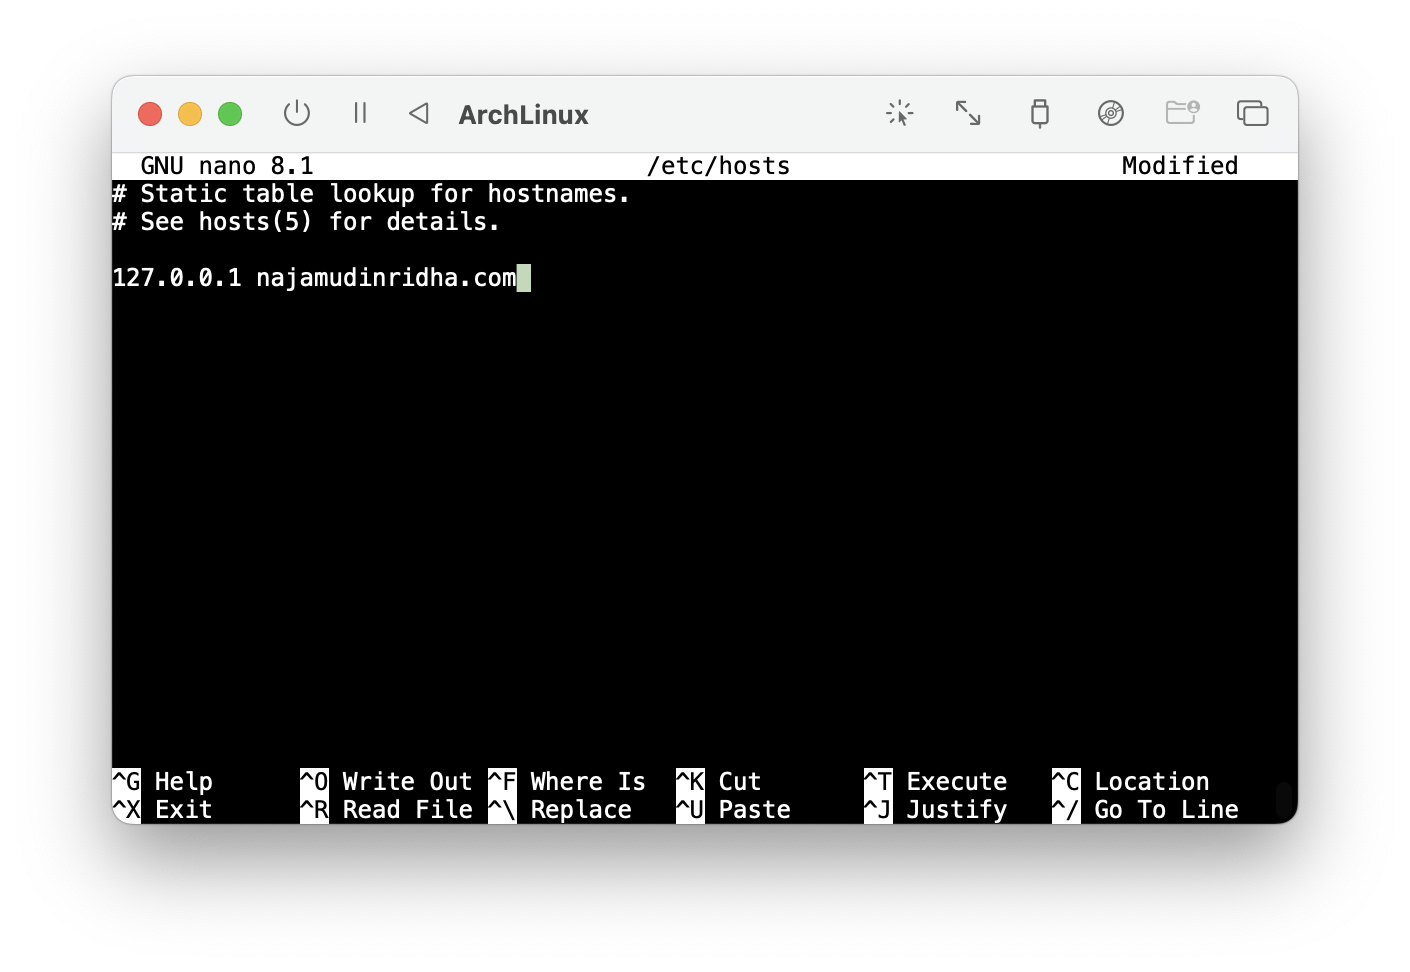Open the USB devices icon

tap(1040, 113)
